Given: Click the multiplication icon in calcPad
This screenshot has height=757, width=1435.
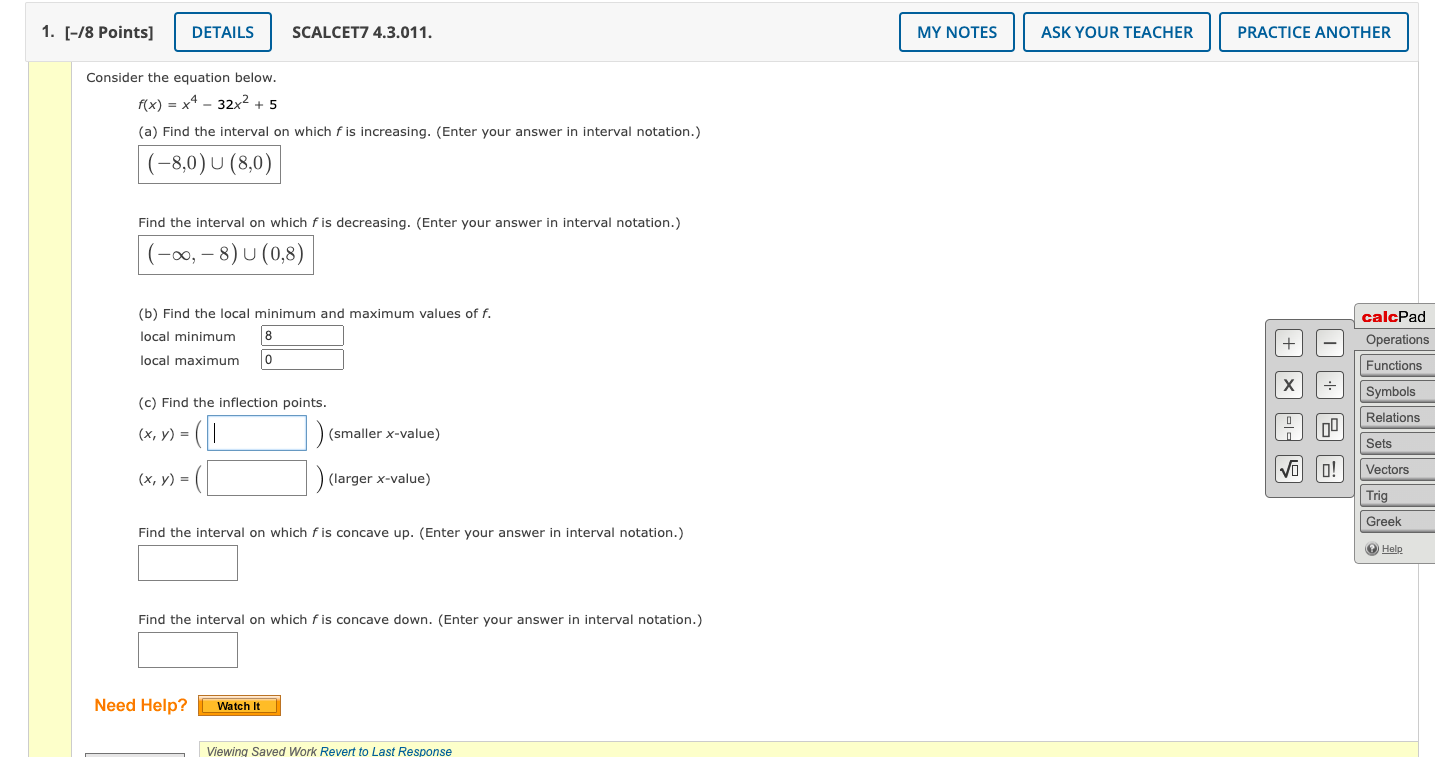Looking at the screenshot, I should click(1288, 385).
